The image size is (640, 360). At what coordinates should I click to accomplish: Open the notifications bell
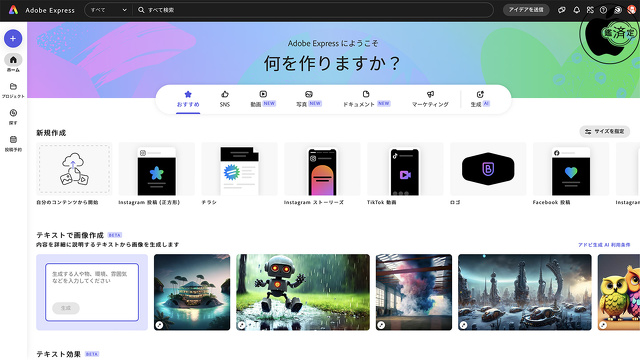576,10
